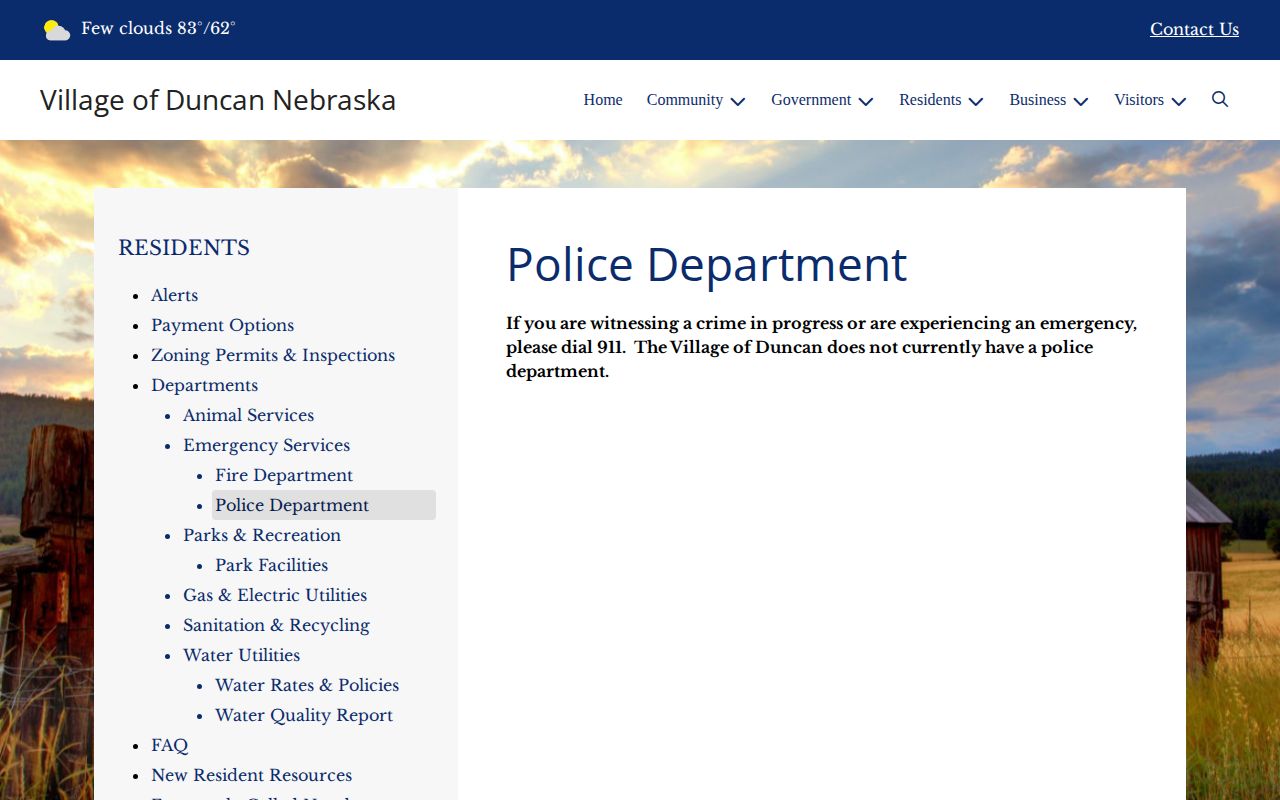Screen dimensions: 1280x800
Task: Open Zoning Permits & Inspections
Action: (273, 355)
